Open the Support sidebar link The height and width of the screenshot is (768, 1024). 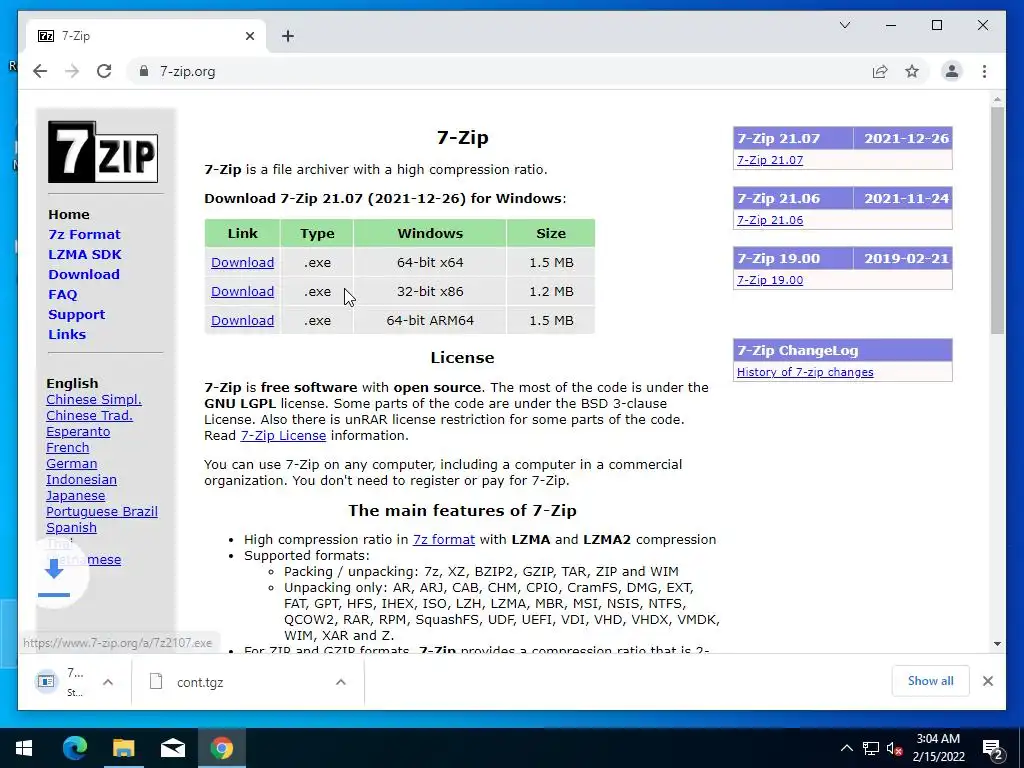(x=76, y=314)
